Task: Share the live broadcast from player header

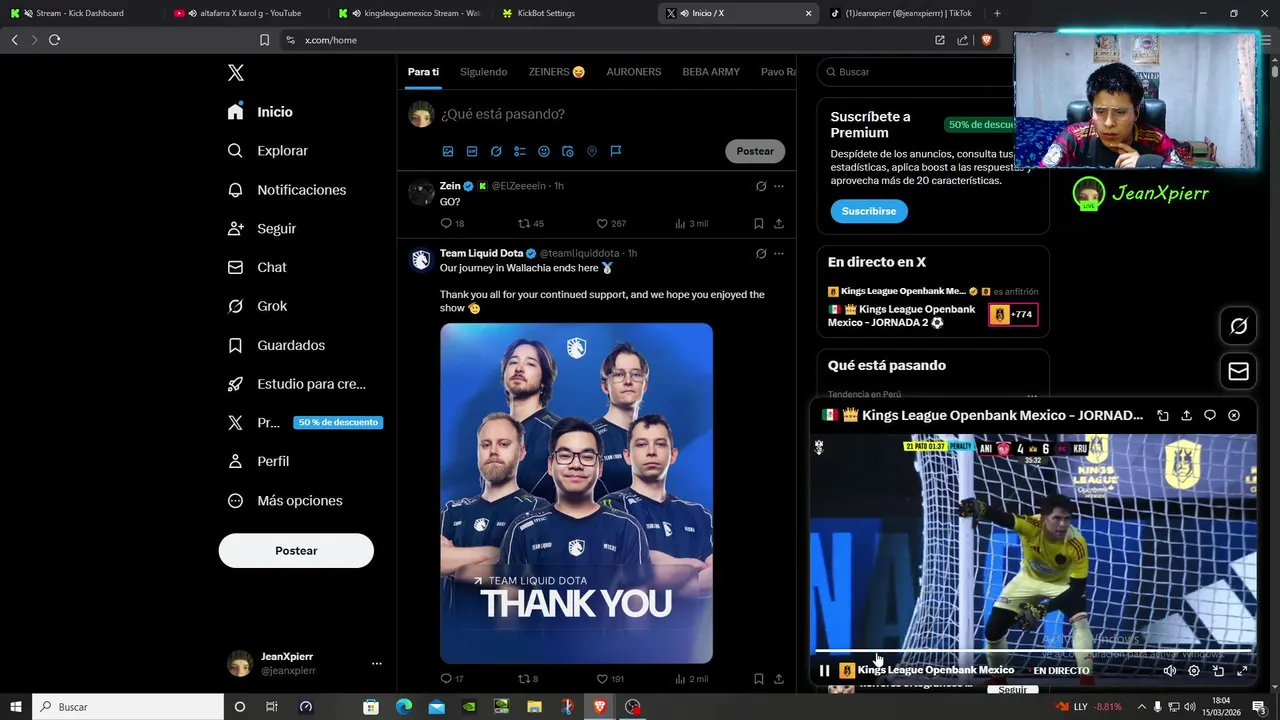Action: click(1186, 415)
